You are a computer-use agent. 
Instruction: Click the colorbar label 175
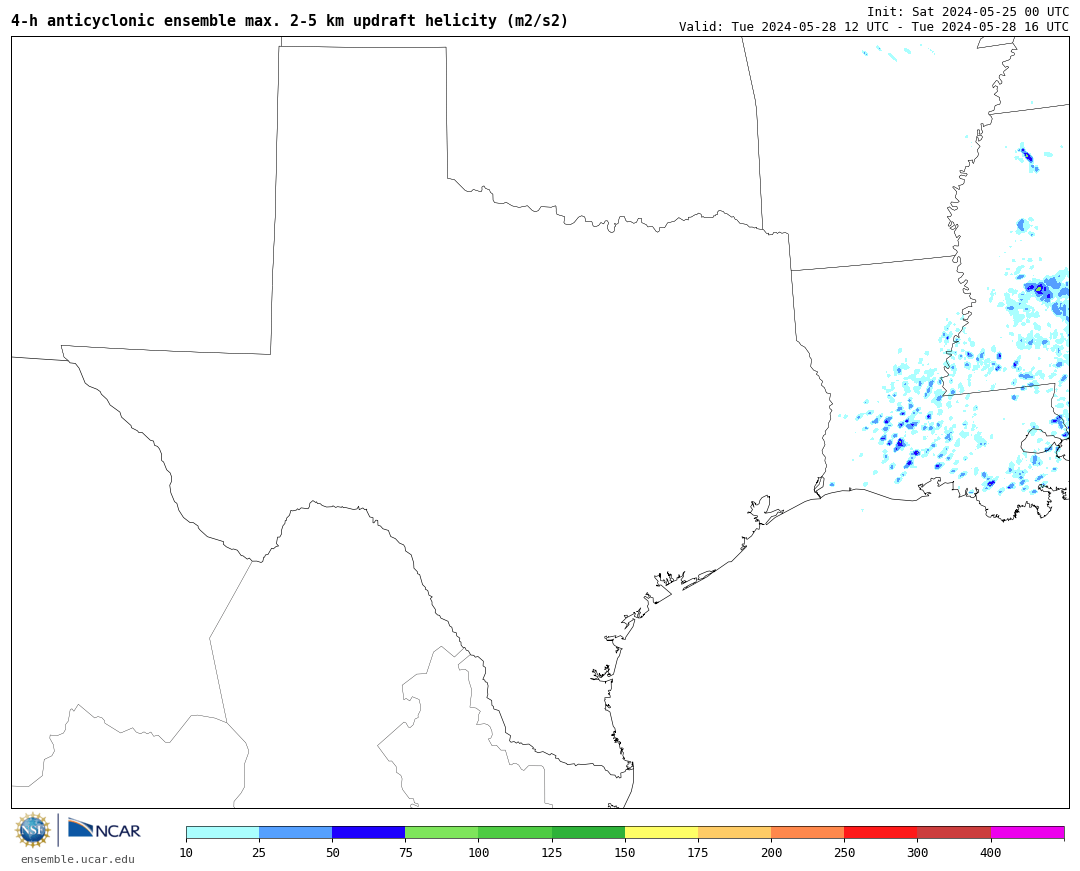(698, 852)
